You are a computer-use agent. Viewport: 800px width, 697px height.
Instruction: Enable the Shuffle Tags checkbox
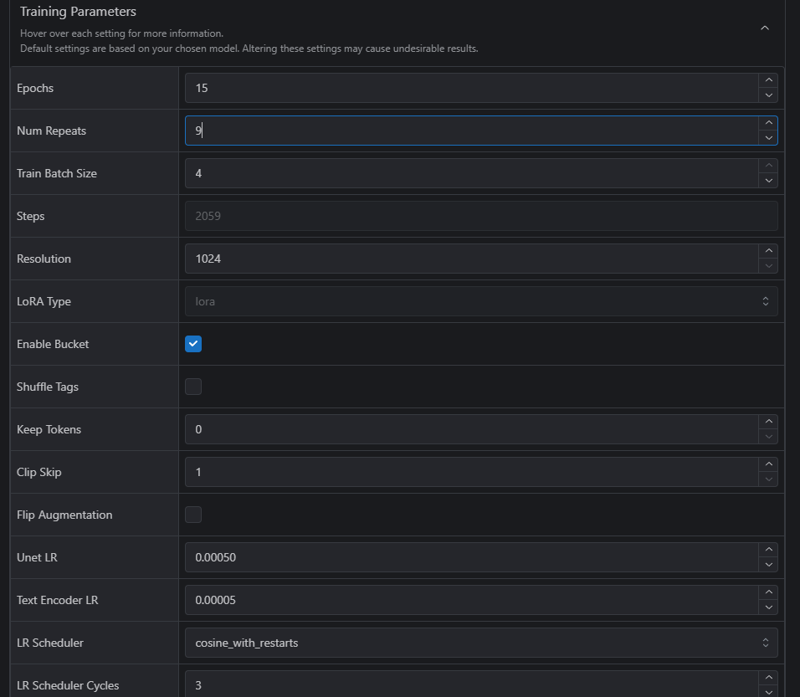click(193, 387)
